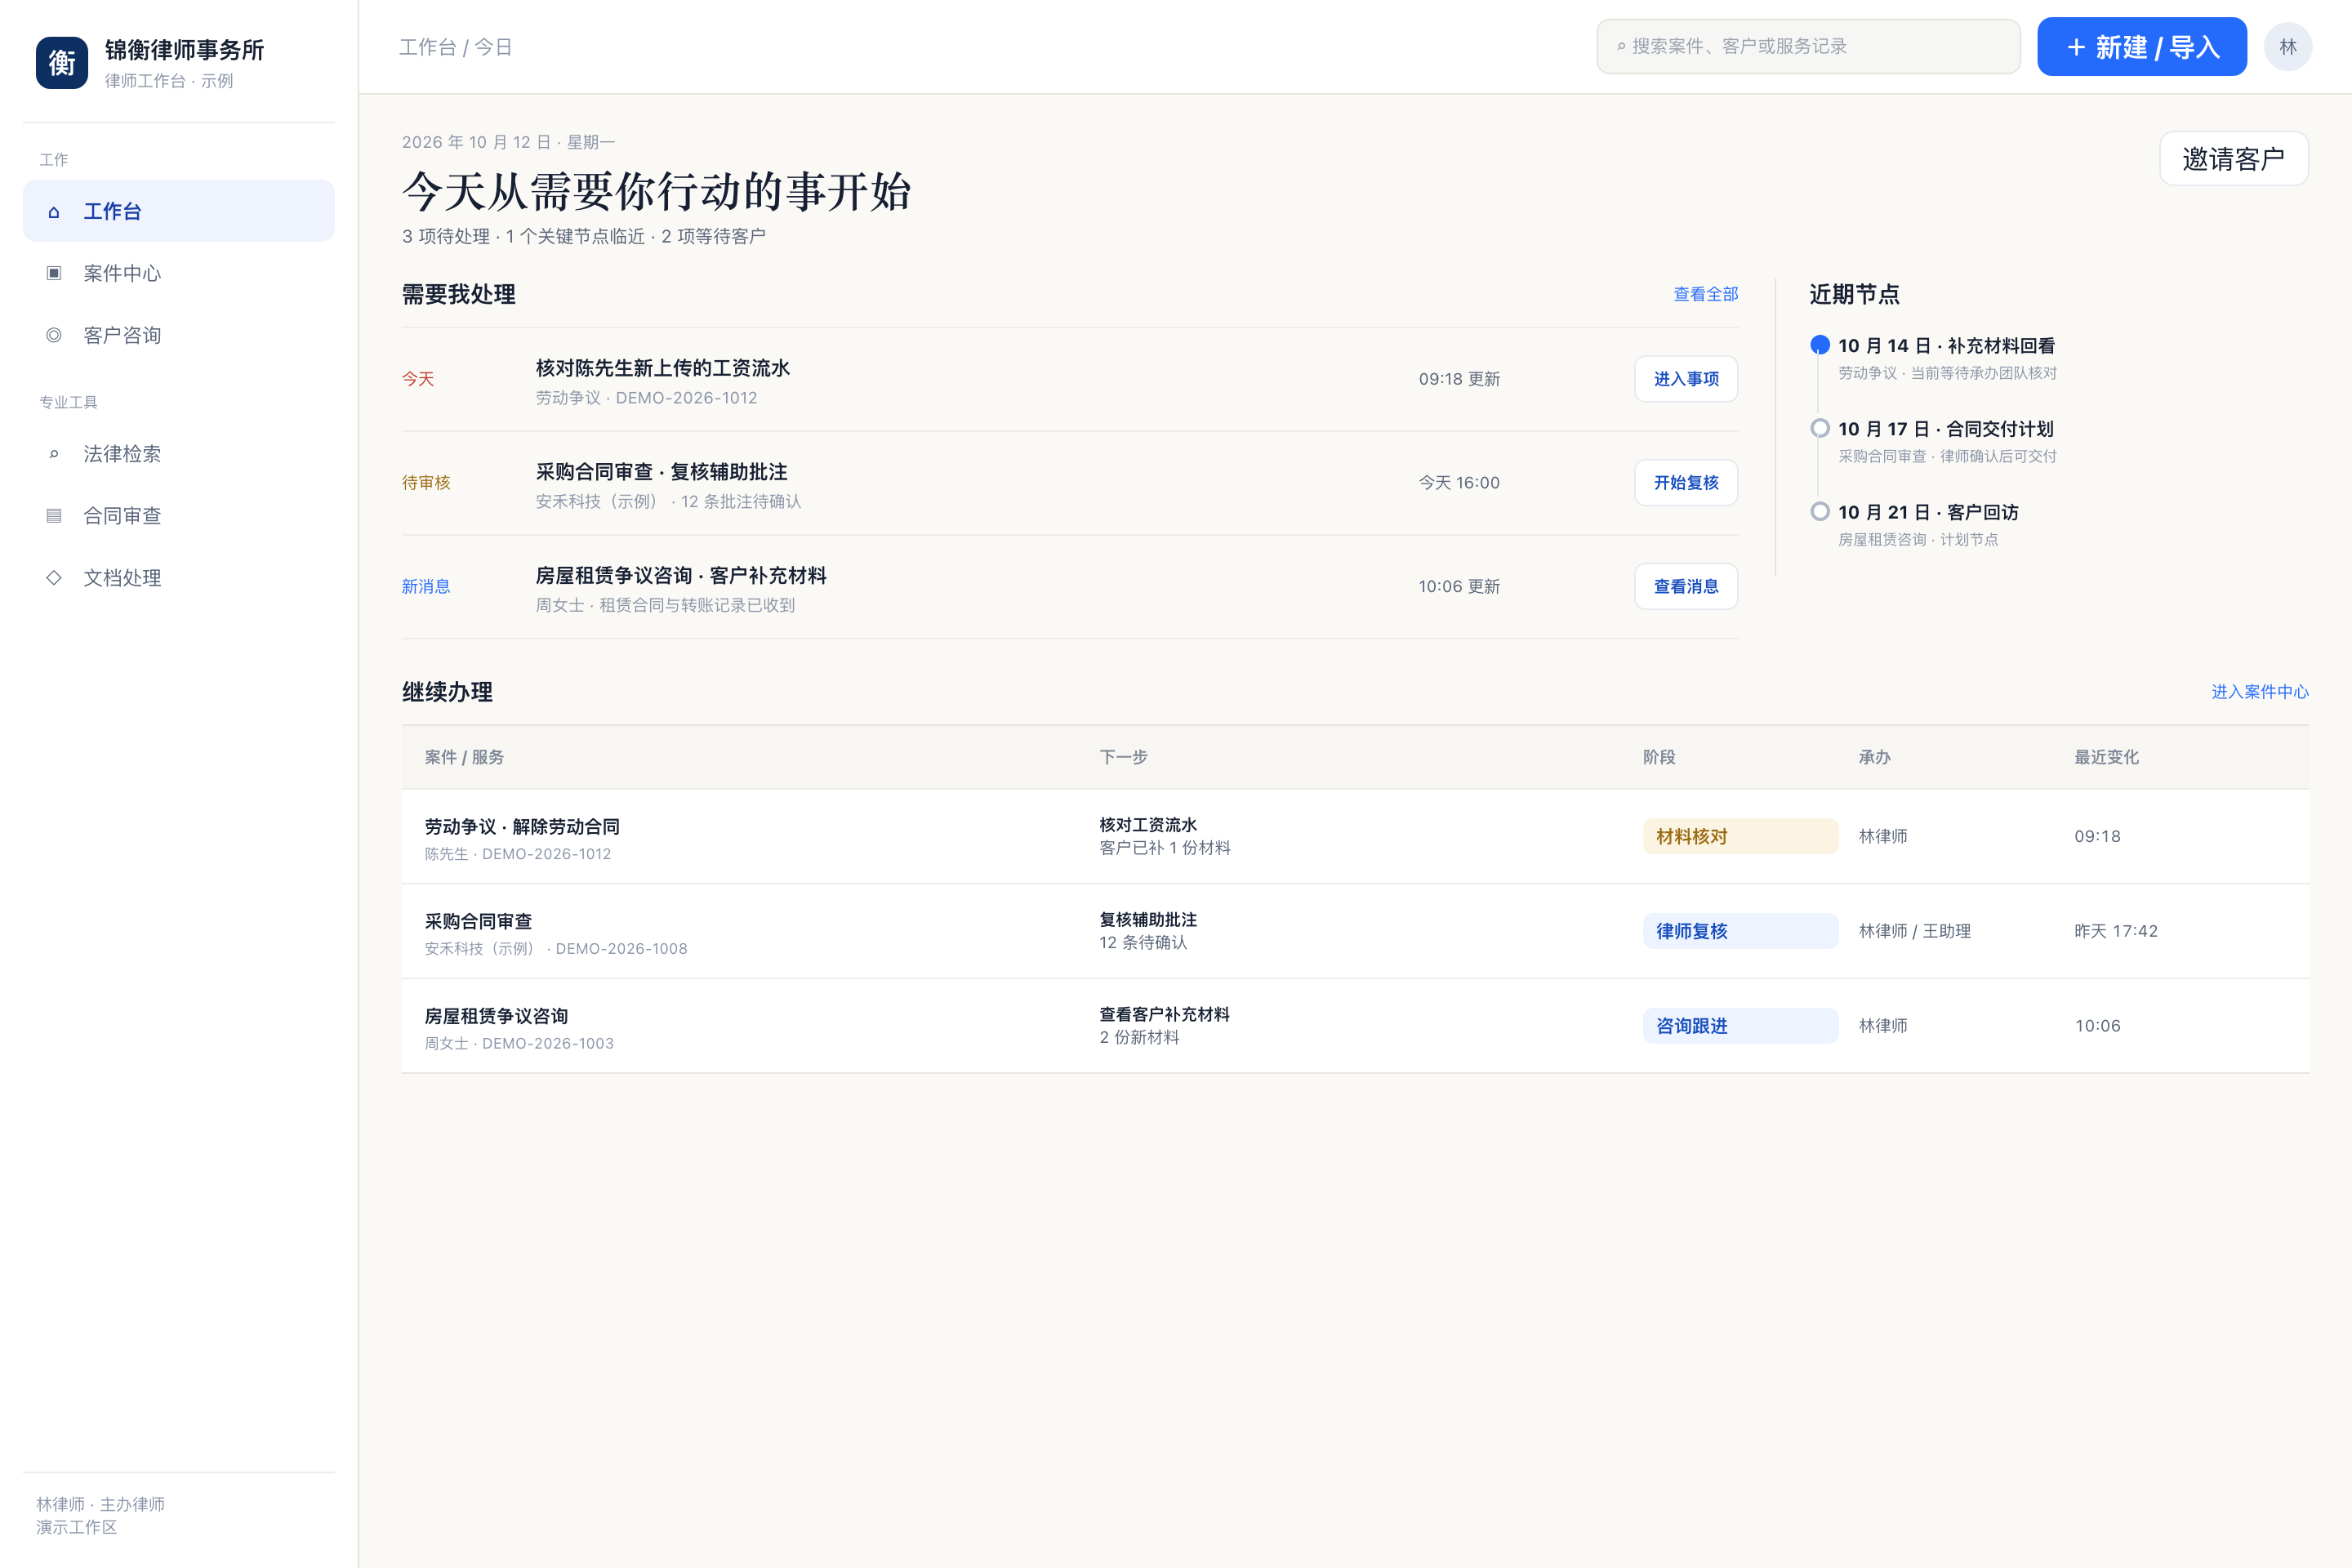This screenshot has height=1568, width=2352.
Task: Click the search icon in search box
Action: (1621, 47)
